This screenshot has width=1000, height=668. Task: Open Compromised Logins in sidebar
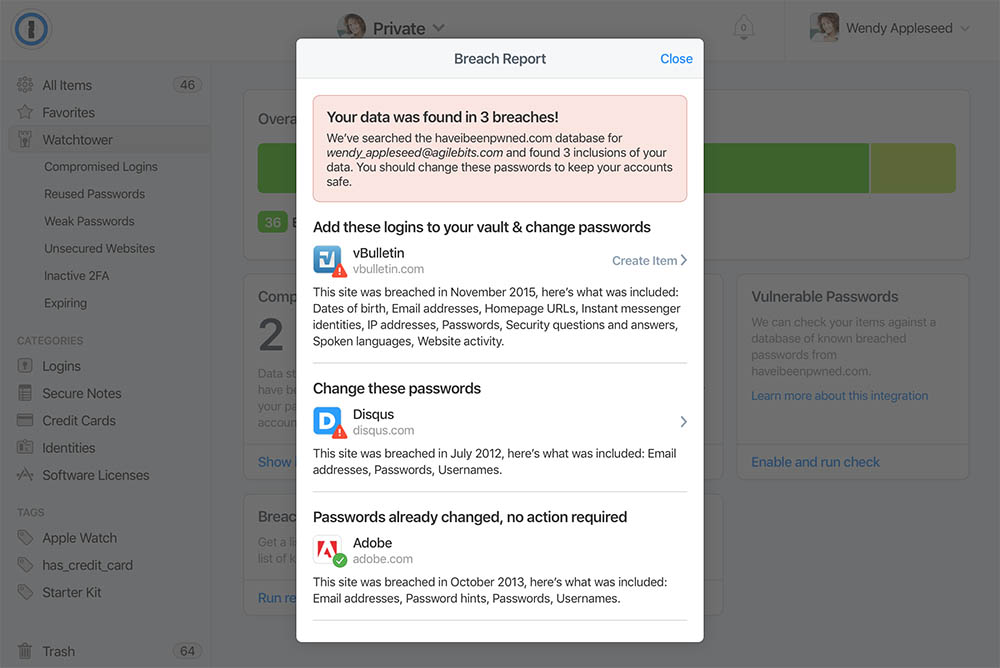(x=101, y=167)
